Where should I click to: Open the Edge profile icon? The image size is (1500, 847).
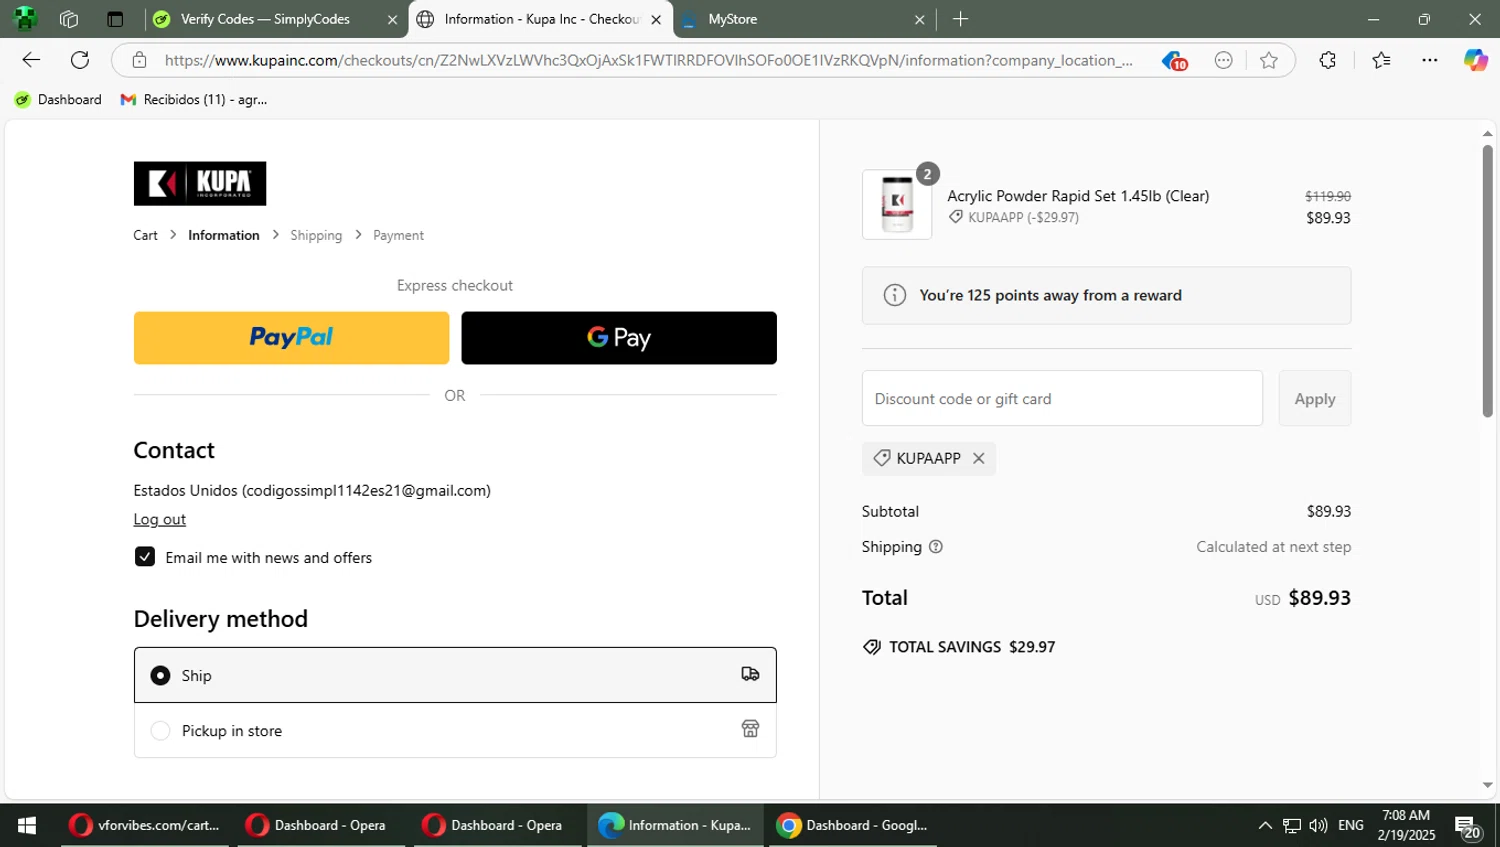pyautogui.click(x=25, y=19)
